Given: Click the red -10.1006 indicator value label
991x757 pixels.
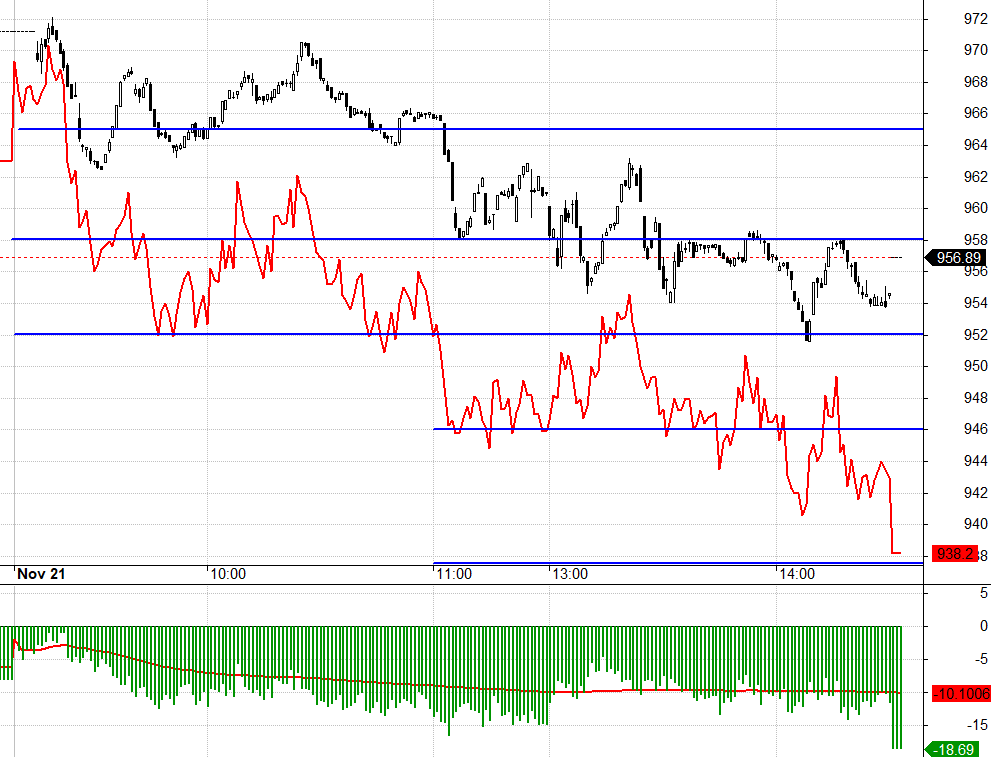Looking at the screenshot, I should [x=961, y=694].
